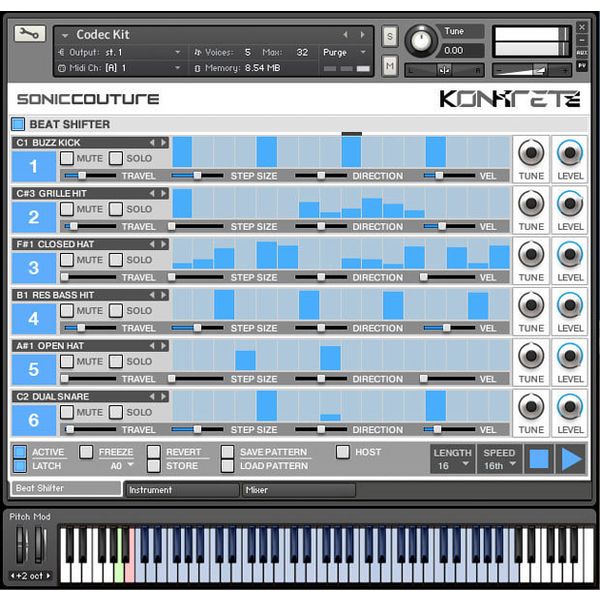The width and height of the screenshot is (600, 600).
Task: Mute track 5 Open Hat
Action: tap(67, 361)
